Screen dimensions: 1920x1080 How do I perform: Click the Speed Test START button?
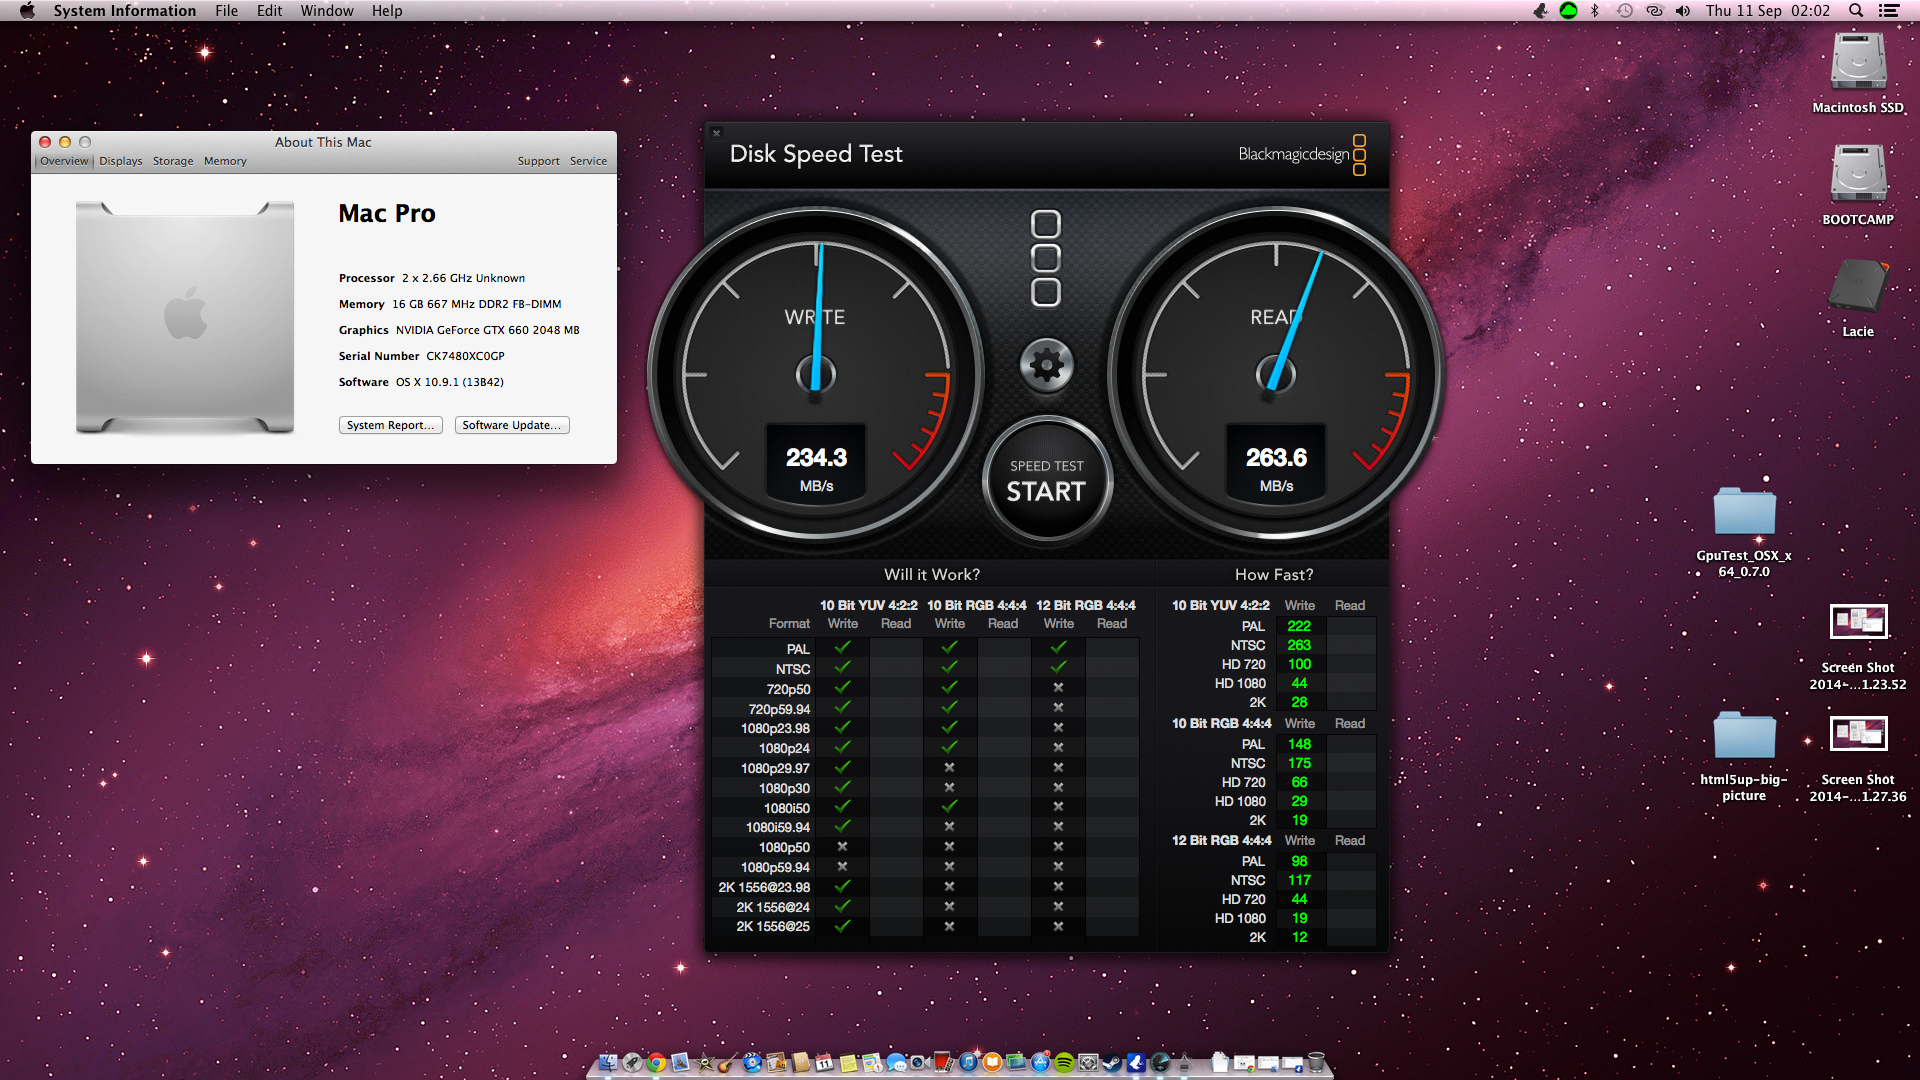tap(1046, 481)
